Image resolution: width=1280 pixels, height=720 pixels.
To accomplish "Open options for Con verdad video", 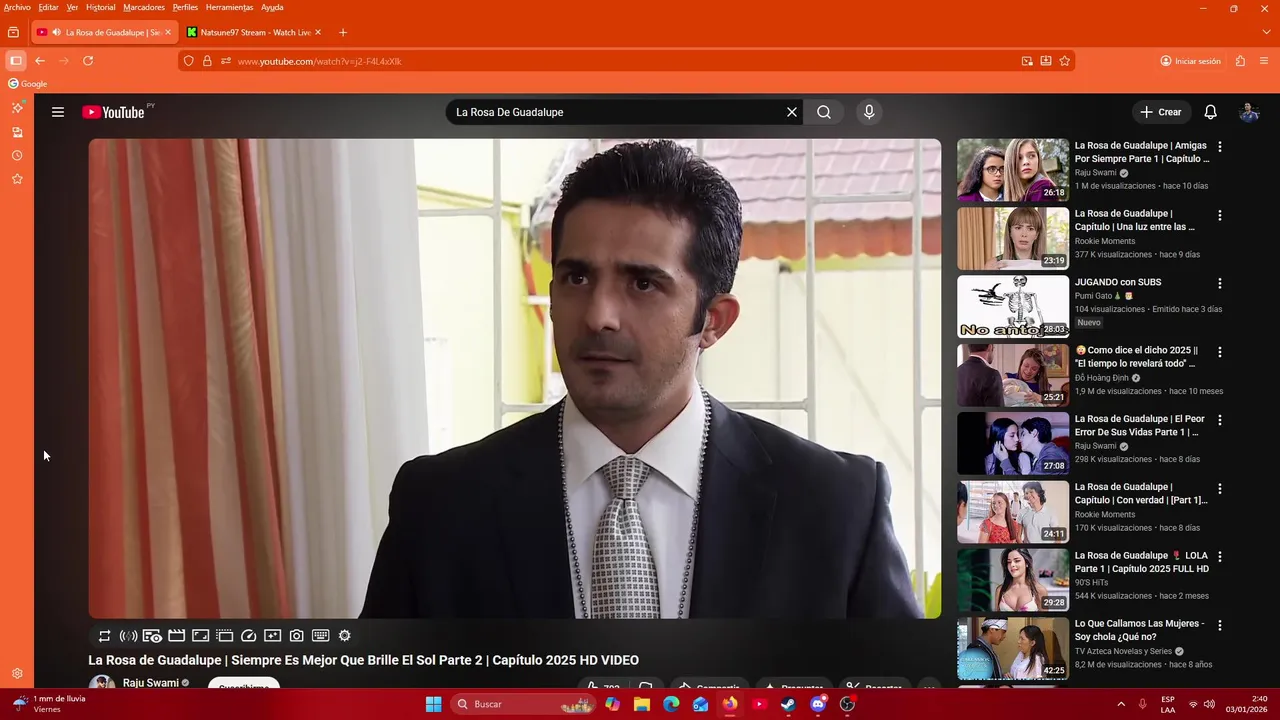I will coord(1219,488).
